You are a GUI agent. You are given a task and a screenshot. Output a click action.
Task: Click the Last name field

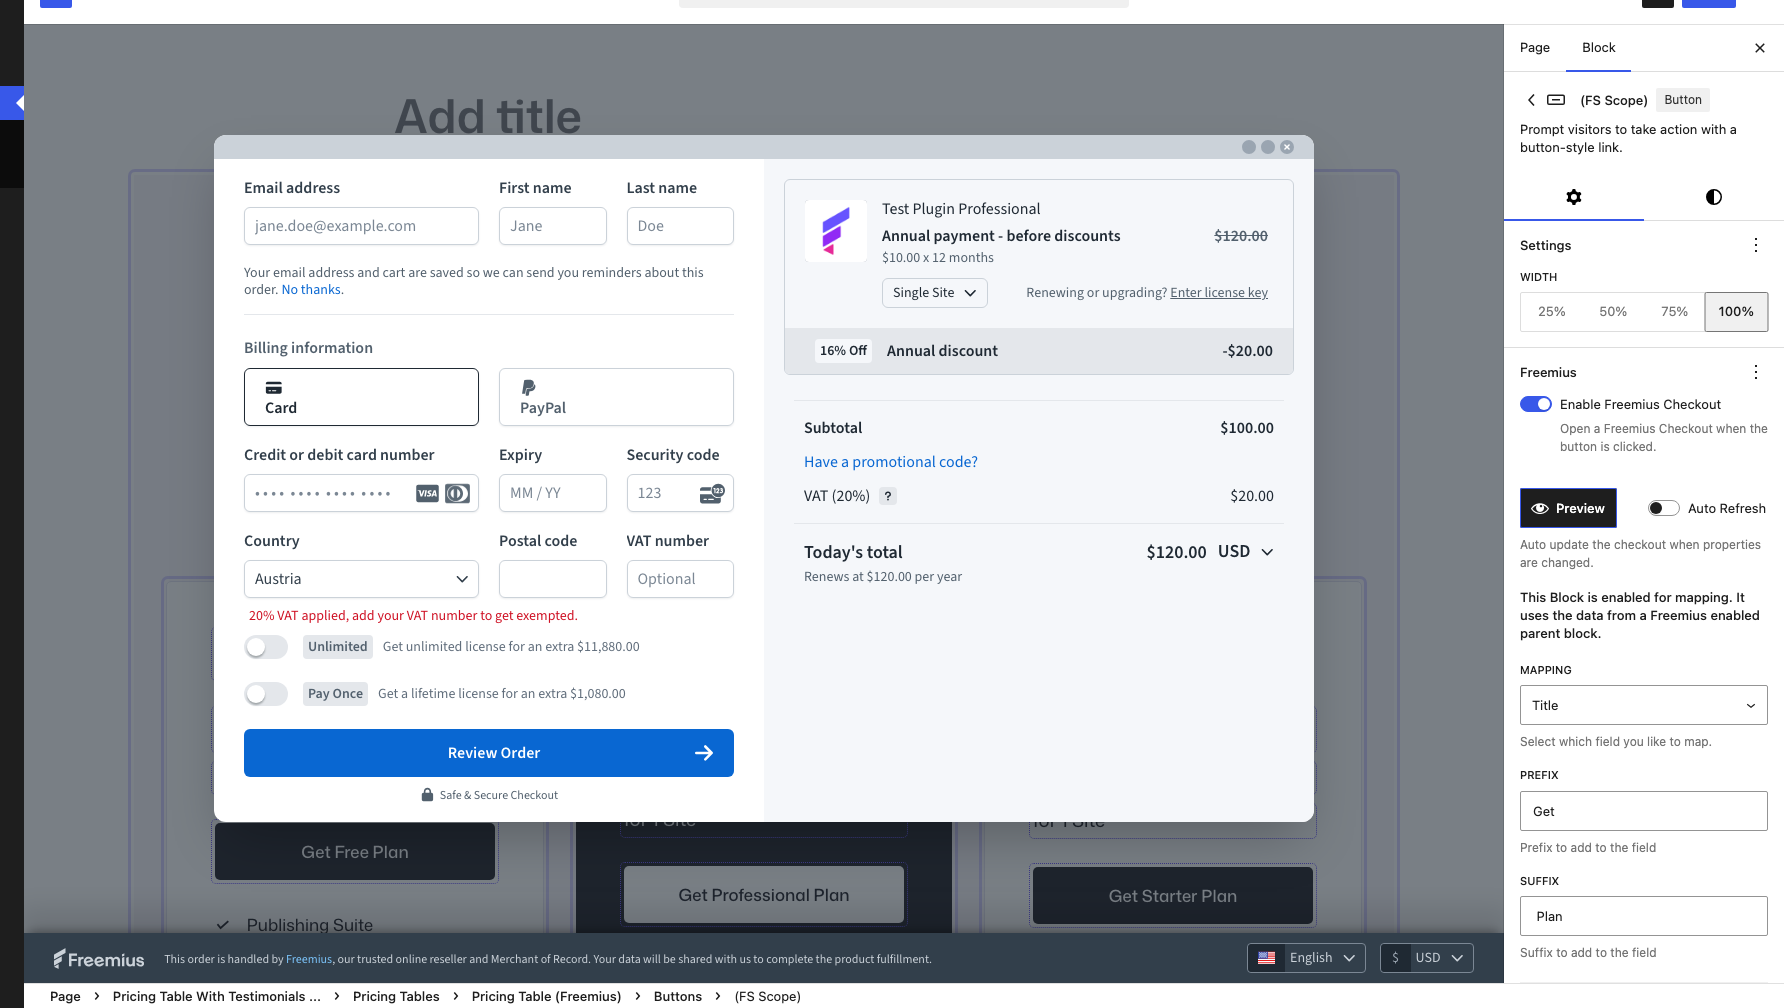(x=680, y=226)
